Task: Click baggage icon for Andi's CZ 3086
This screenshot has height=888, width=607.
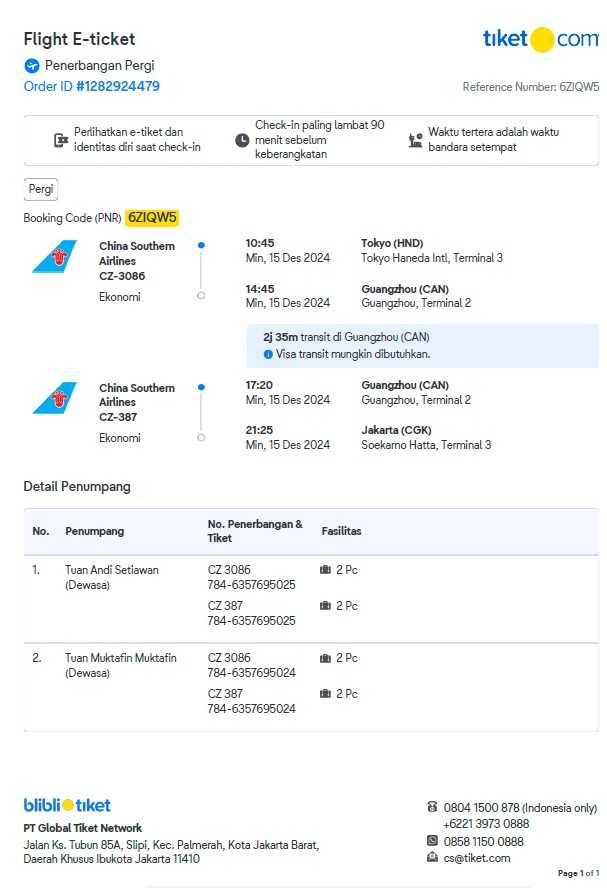Action: pyautogui.click(x=325, y=570)
